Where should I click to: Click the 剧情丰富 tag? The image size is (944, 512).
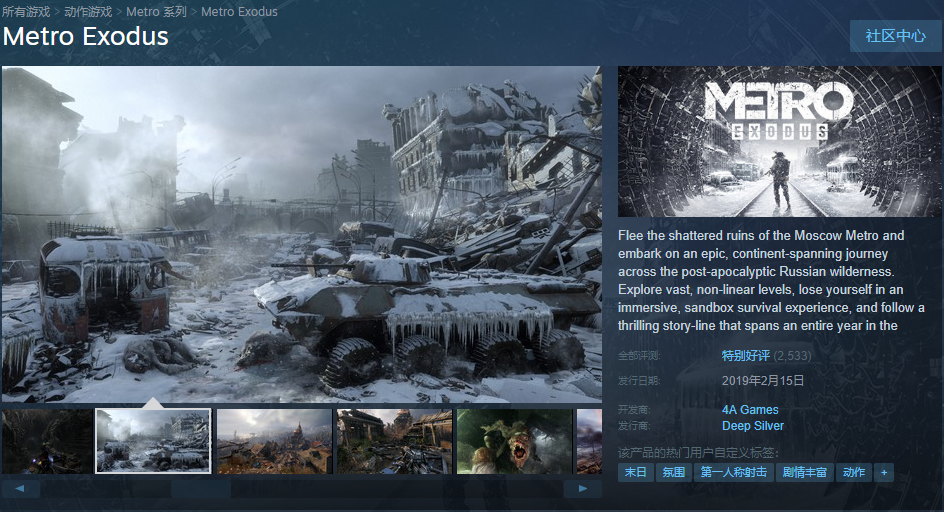(804, 472)
